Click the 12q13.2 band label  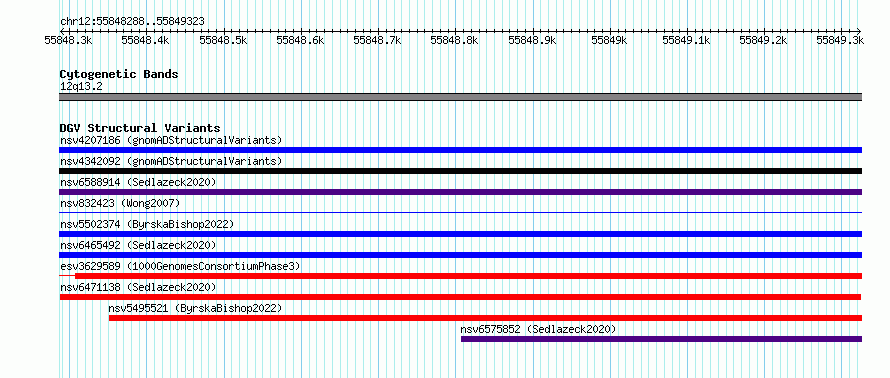point(81,86)
